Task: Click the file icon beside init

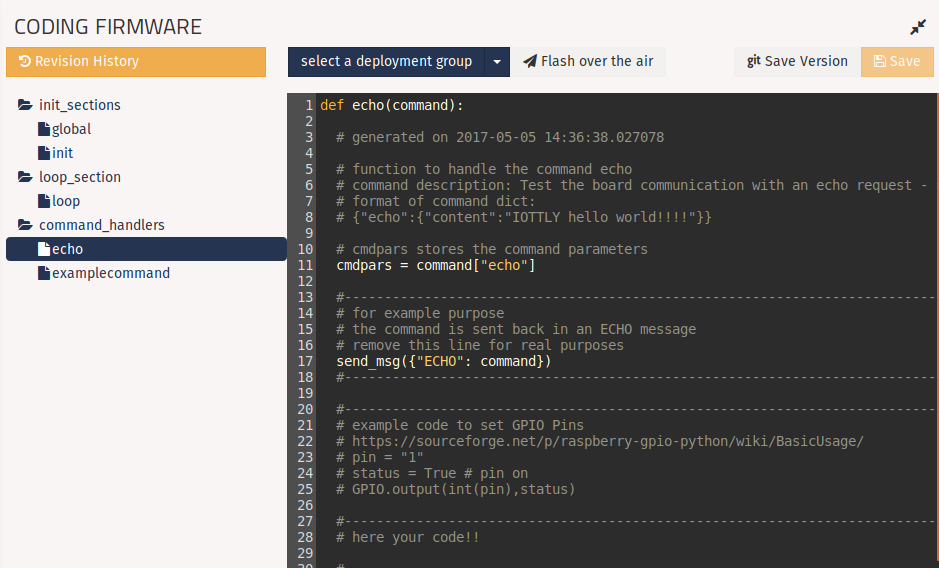Action: pyautogui.click(x=43, y=153)
